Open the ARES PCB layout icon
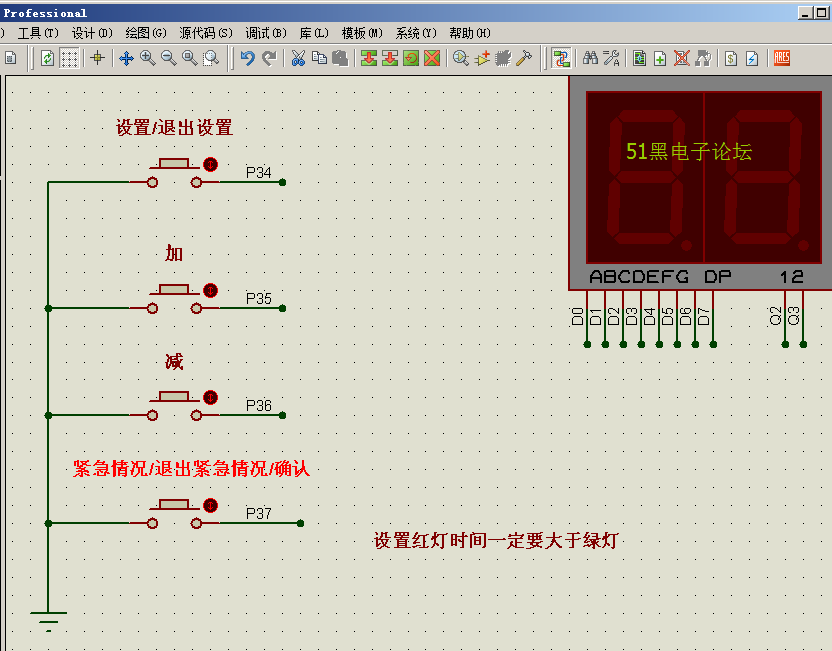Viewport: 832px width, 651px height. [x=781, y=58]
